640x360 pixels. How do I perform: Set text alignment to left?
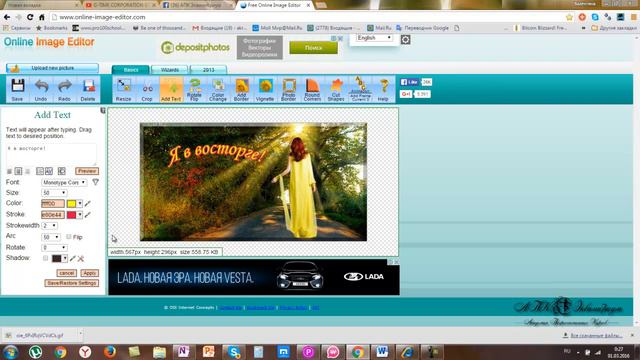9,171
